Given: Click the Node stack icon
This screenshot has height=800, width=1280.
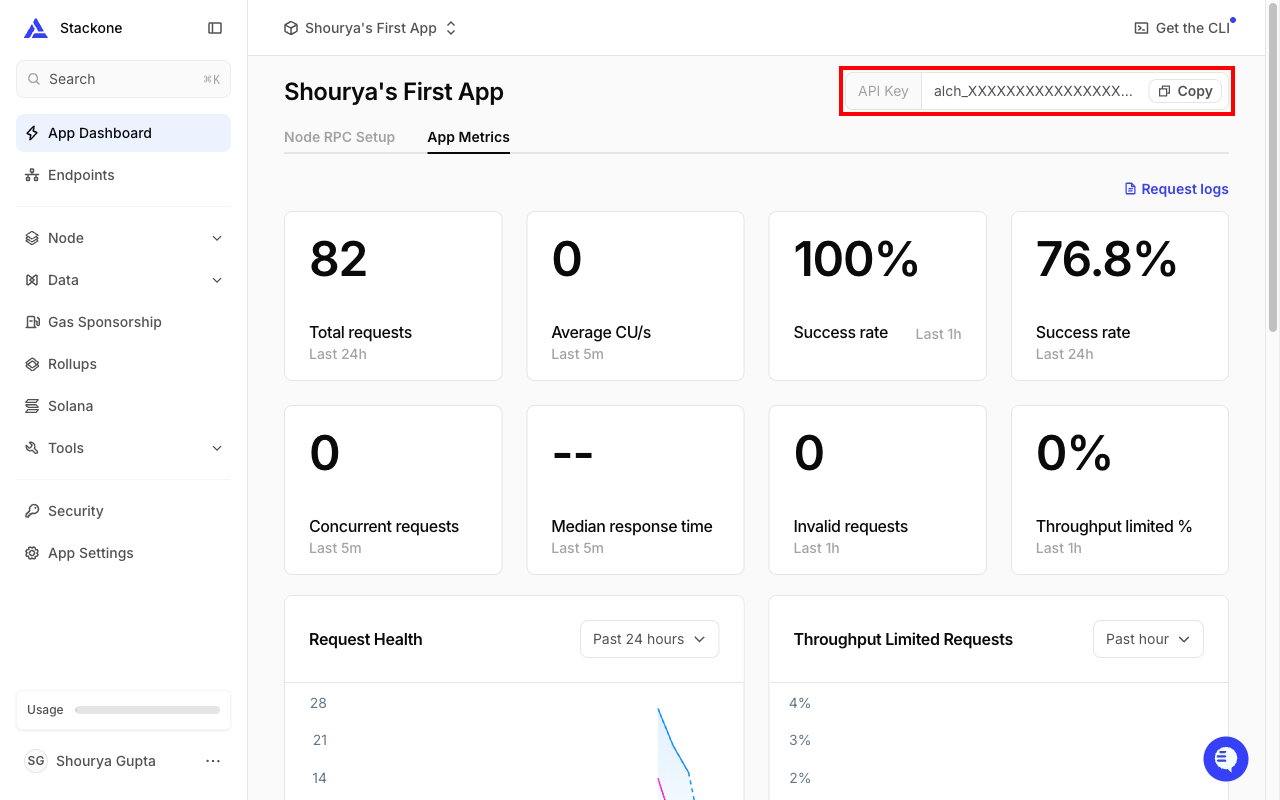Looking at the screenshot, I should 32,238.
